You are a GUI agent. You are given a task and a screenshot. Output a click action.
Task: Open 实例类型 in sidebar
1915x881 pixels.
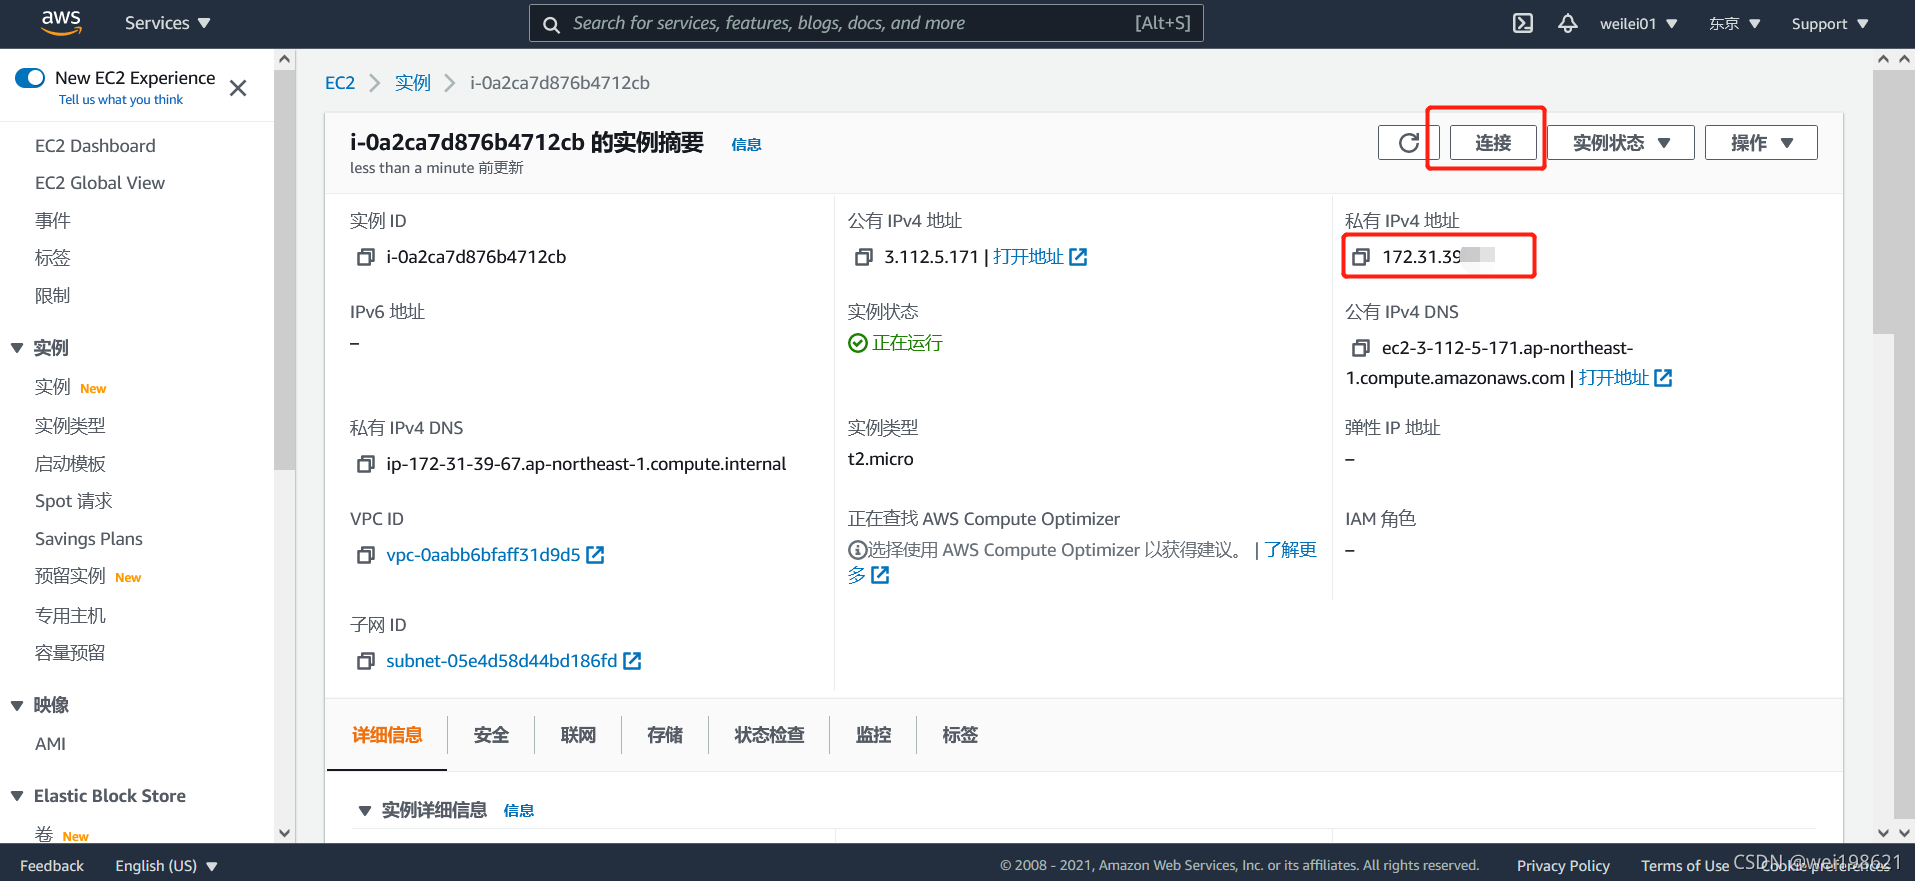click(x=70, y=426)
